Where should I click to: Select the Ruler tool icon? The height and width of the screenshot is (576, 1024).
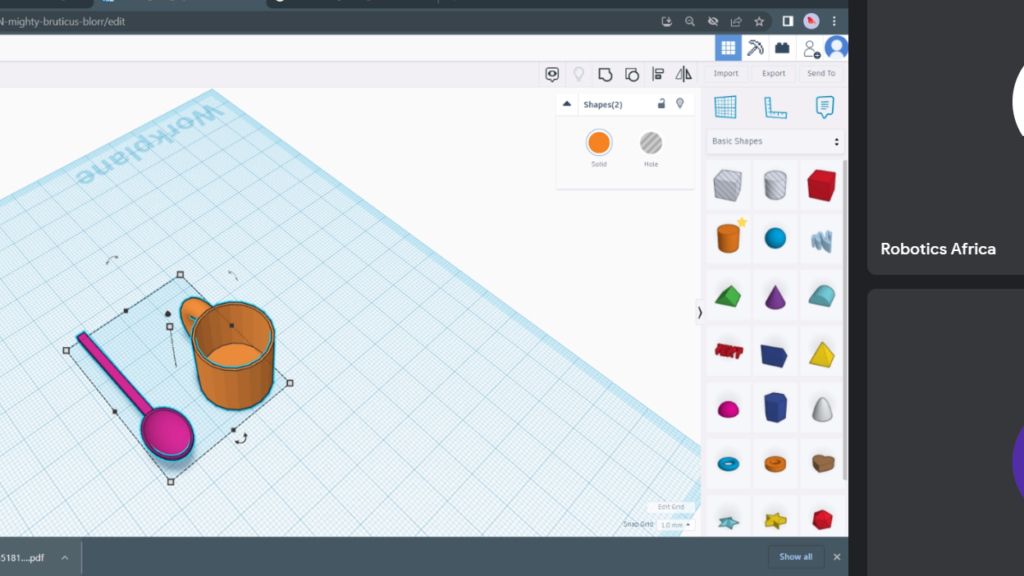(x=775, y=107)
